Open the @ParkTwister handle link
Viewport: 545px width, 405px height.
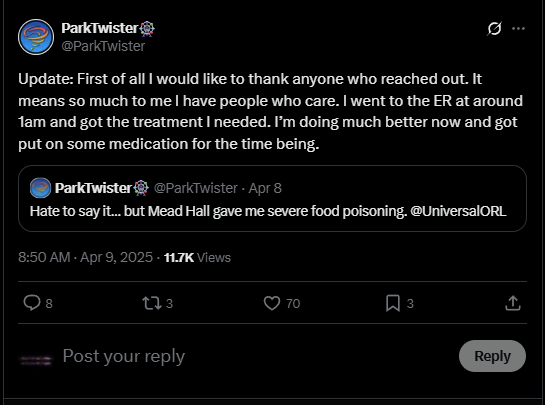point(103,46)
